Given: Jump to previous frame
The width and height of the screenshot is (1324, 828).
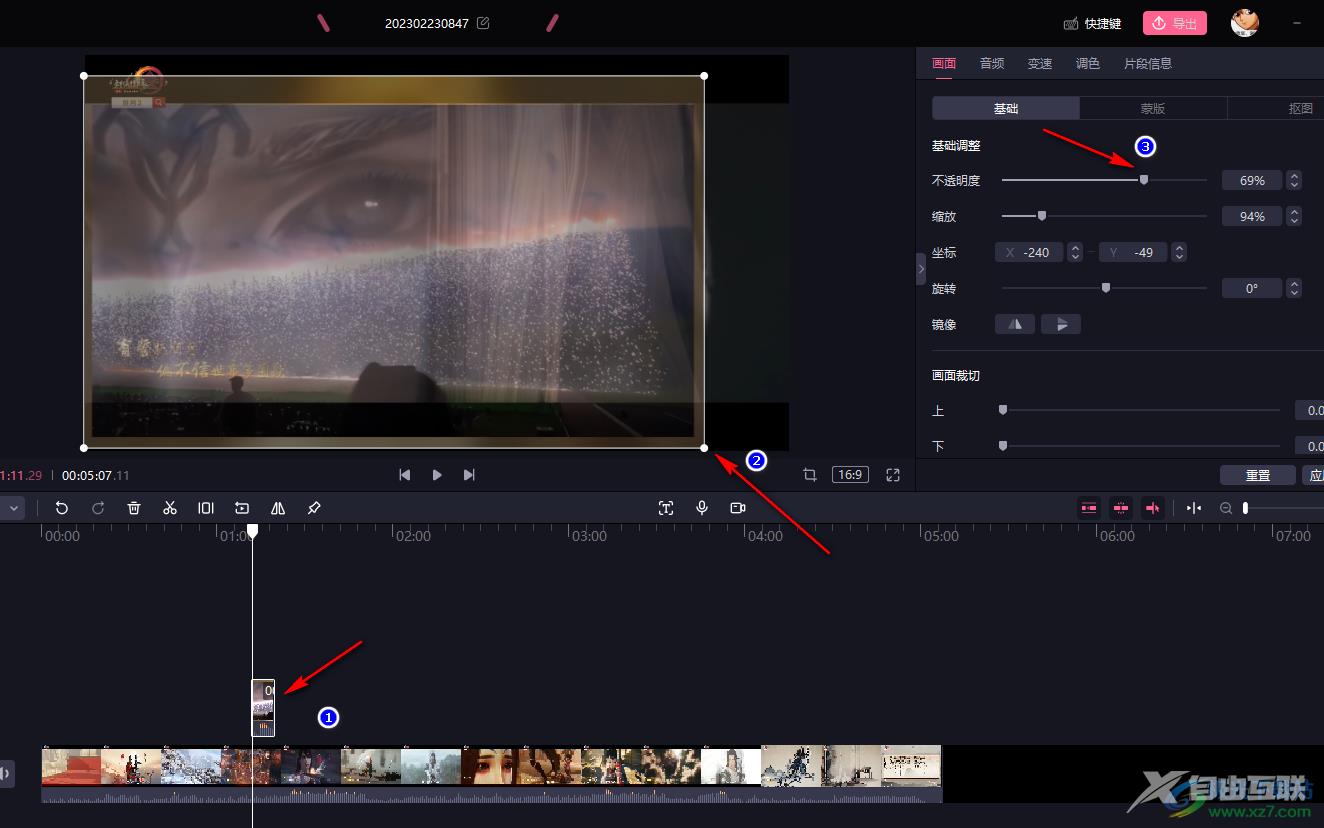Looking at the screenshot, I should [x=405, y=475].
